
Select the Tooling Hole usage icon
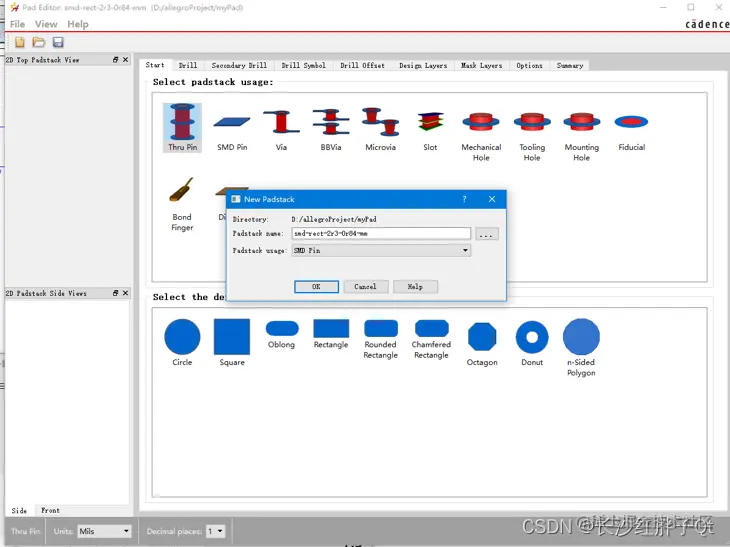pyautogui.click(x=532, y=136)
